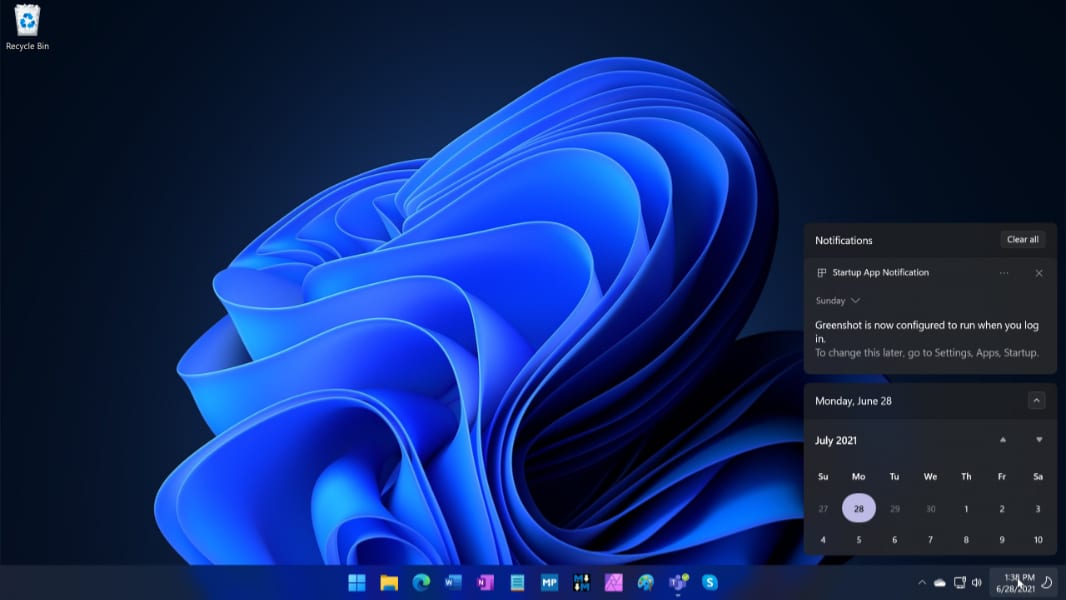Dismiss the Startup App Notification
1066x600 pixels.
point(1039,273)
